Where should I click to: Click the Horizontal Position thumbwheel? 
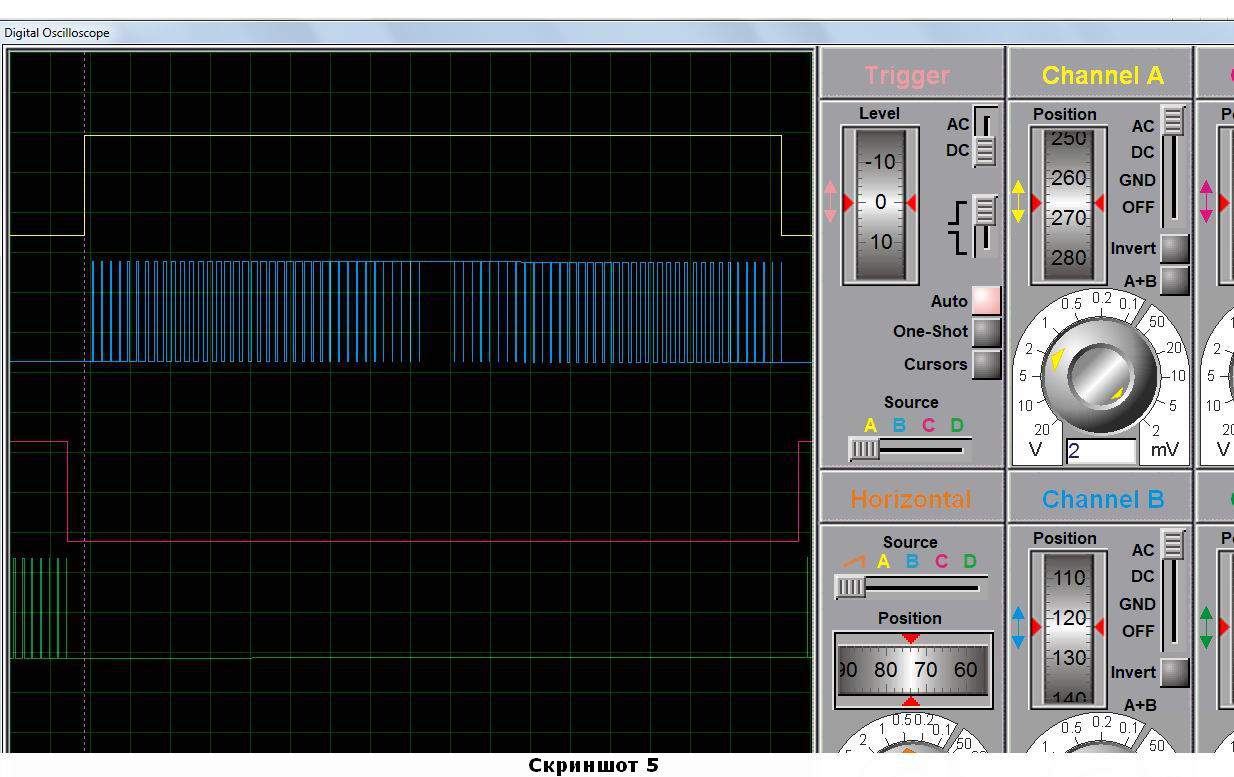(913, 670)
